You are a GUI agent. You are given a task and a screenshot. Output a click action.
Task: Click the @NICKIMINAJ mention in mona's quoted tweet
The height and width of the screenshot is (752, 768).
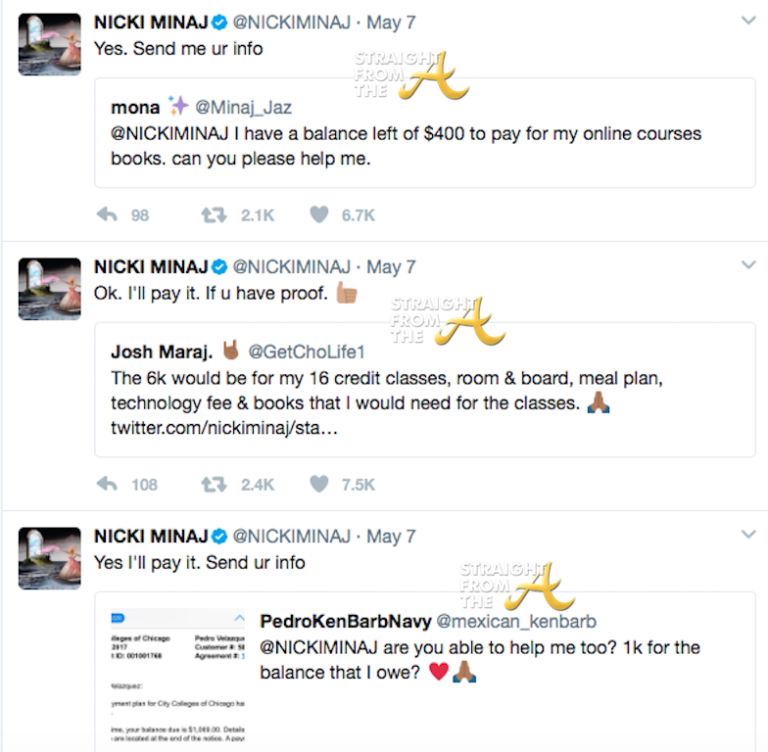(172, 134)
